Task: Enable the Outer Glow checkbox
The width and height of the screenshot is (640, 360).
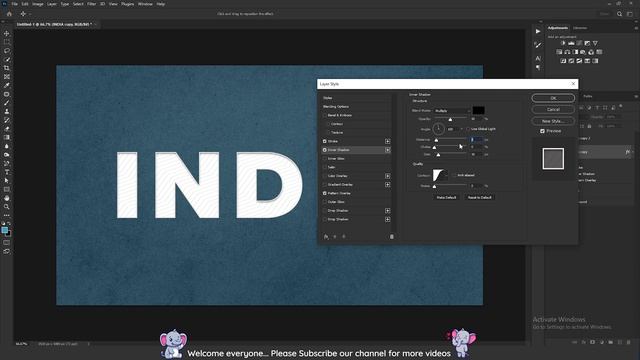Action: coord(325,202)
